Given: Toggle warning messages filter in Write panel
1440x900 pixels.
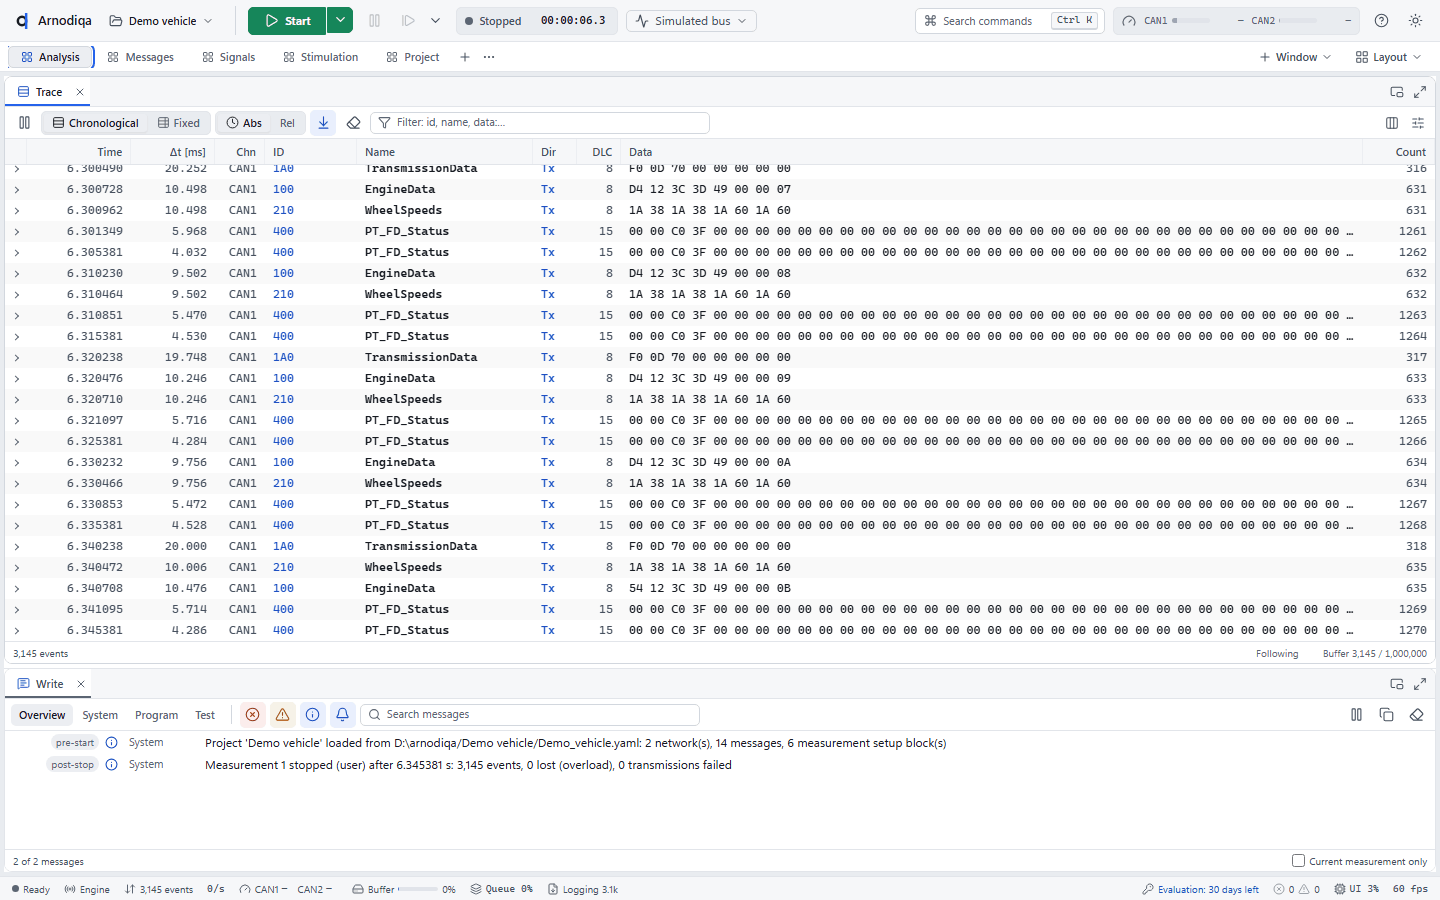Looking at the screenshot, I should coord(282,714).
